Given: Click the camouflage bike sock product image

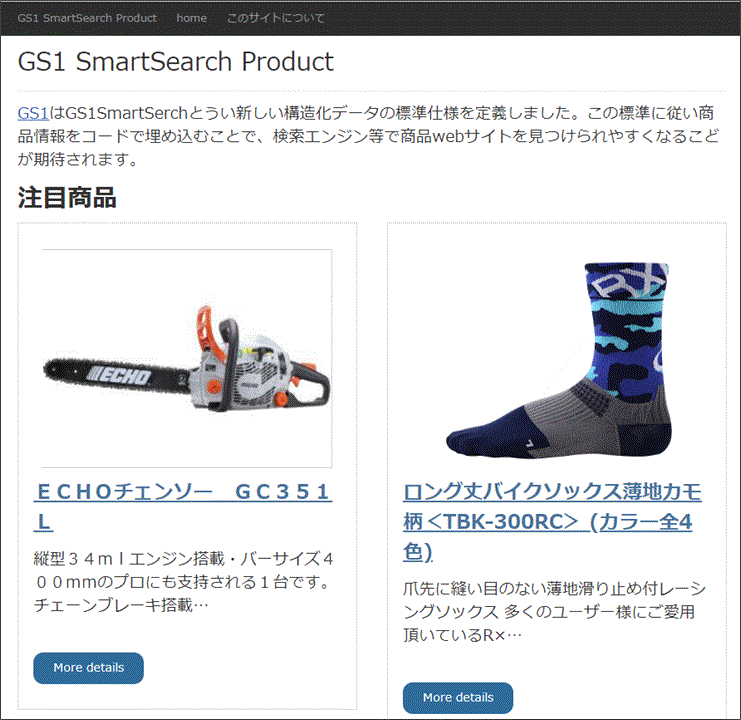Looking at the screenshot, I should [x=558, y=359].
